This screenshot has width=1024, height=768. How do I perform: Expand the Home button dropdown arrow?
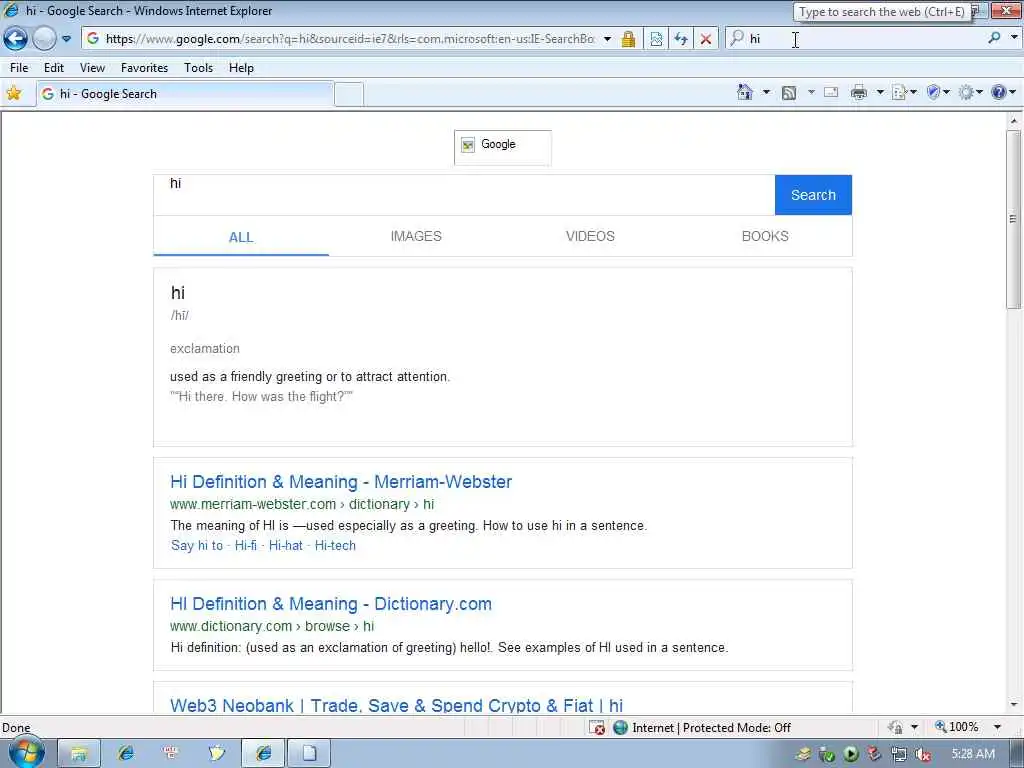[766, 92]
